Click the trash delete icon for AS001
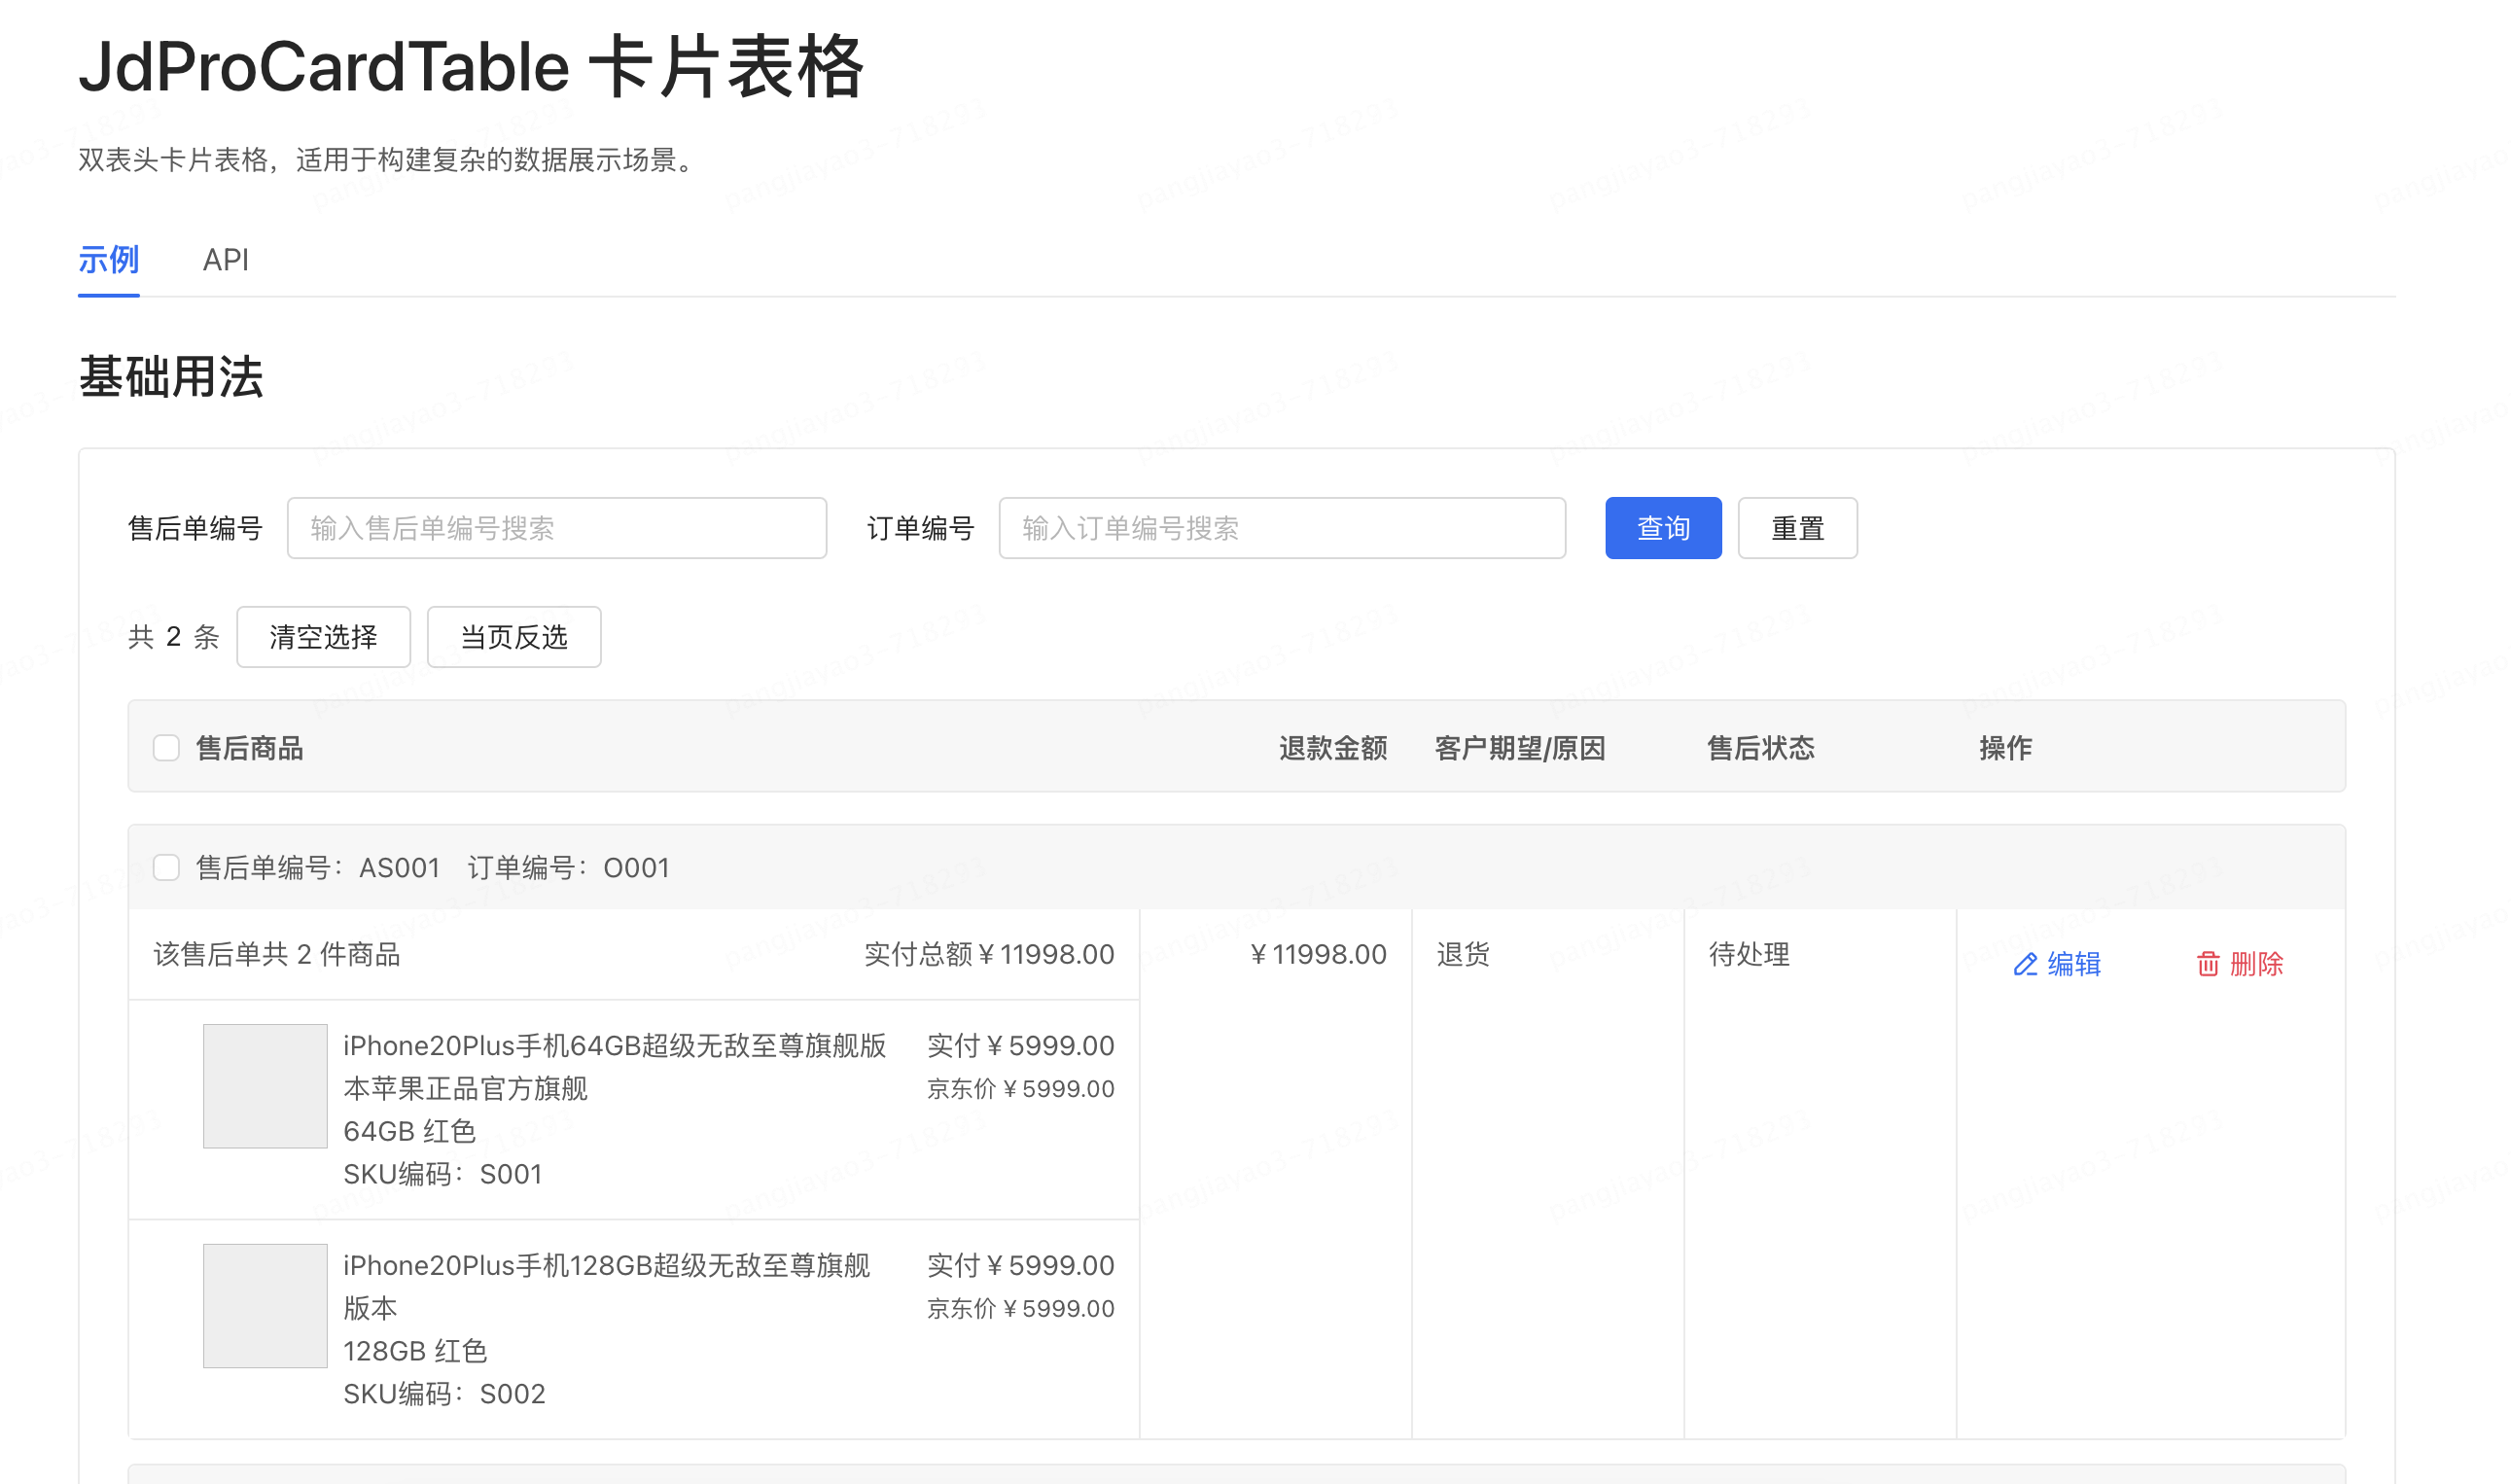Screen dimensions: 2511x1484 tap(2208, 964)
